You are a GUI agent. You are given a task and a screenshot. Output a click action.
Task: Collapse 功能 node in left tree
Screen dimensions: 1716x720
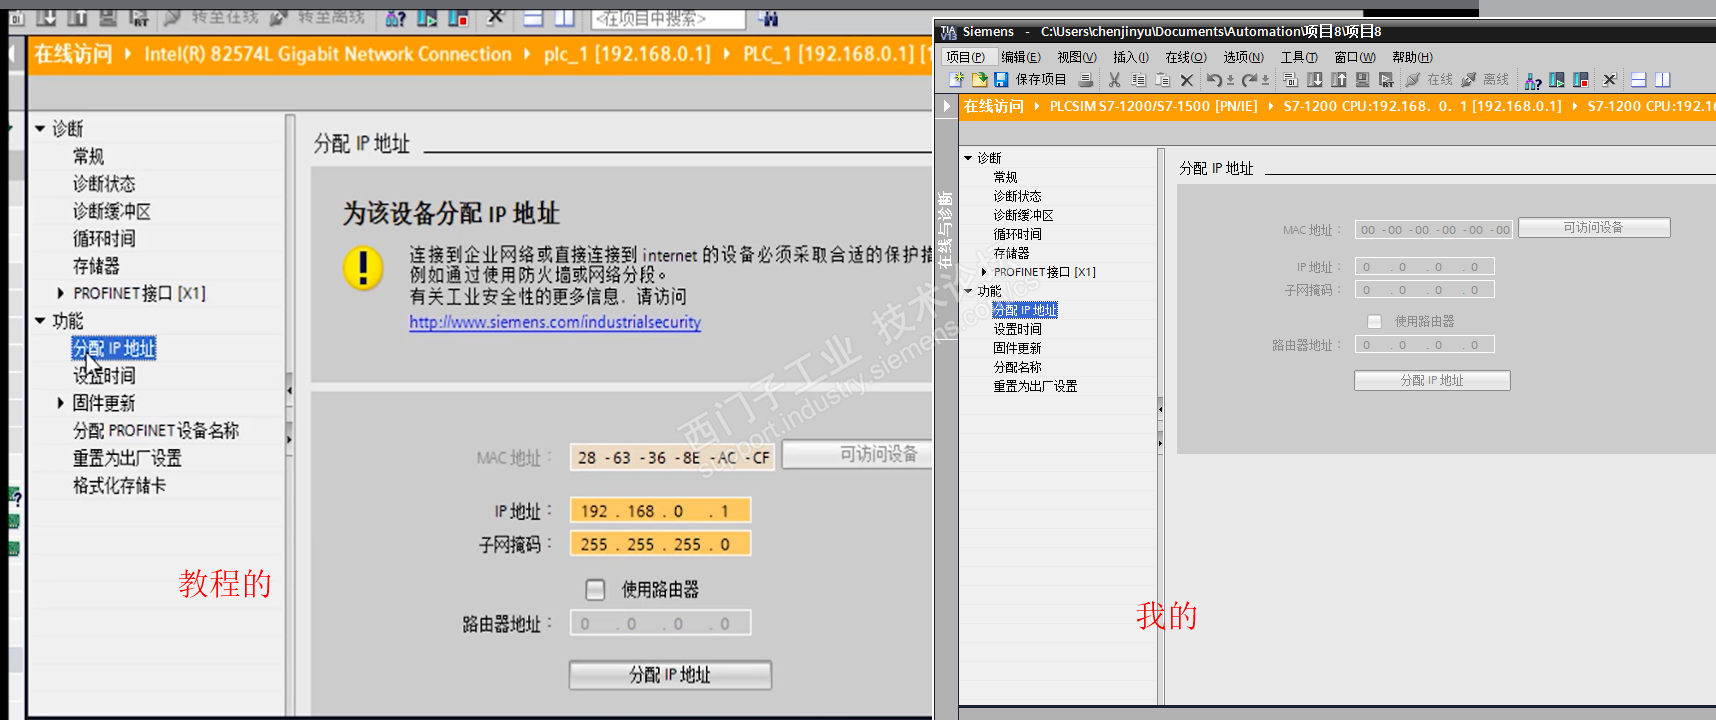point(40,321)
